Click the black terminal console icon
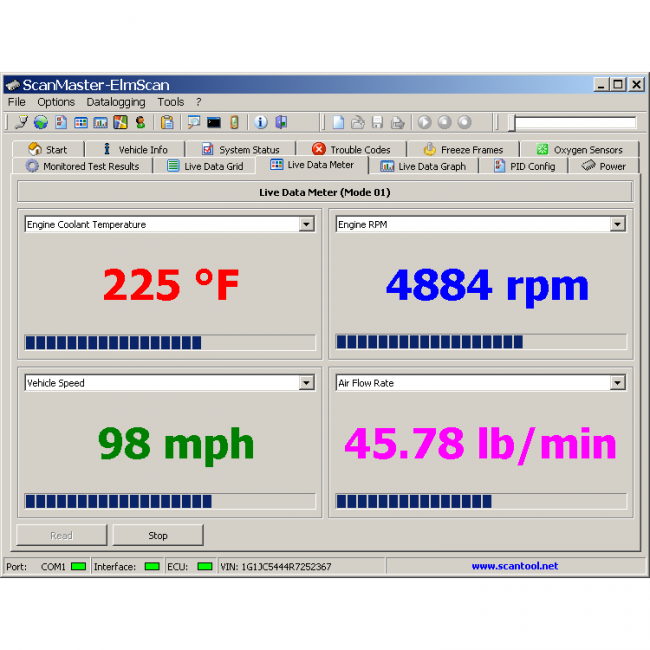This screenshot has height=650, width=650. [x=213, y=123]
